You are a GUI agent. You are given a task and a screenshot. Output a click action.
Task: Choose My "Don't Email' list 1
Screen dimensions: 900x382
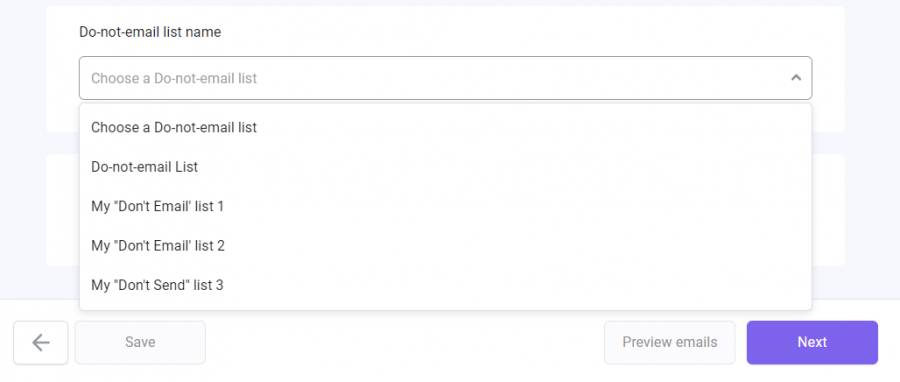pos(445,206)
